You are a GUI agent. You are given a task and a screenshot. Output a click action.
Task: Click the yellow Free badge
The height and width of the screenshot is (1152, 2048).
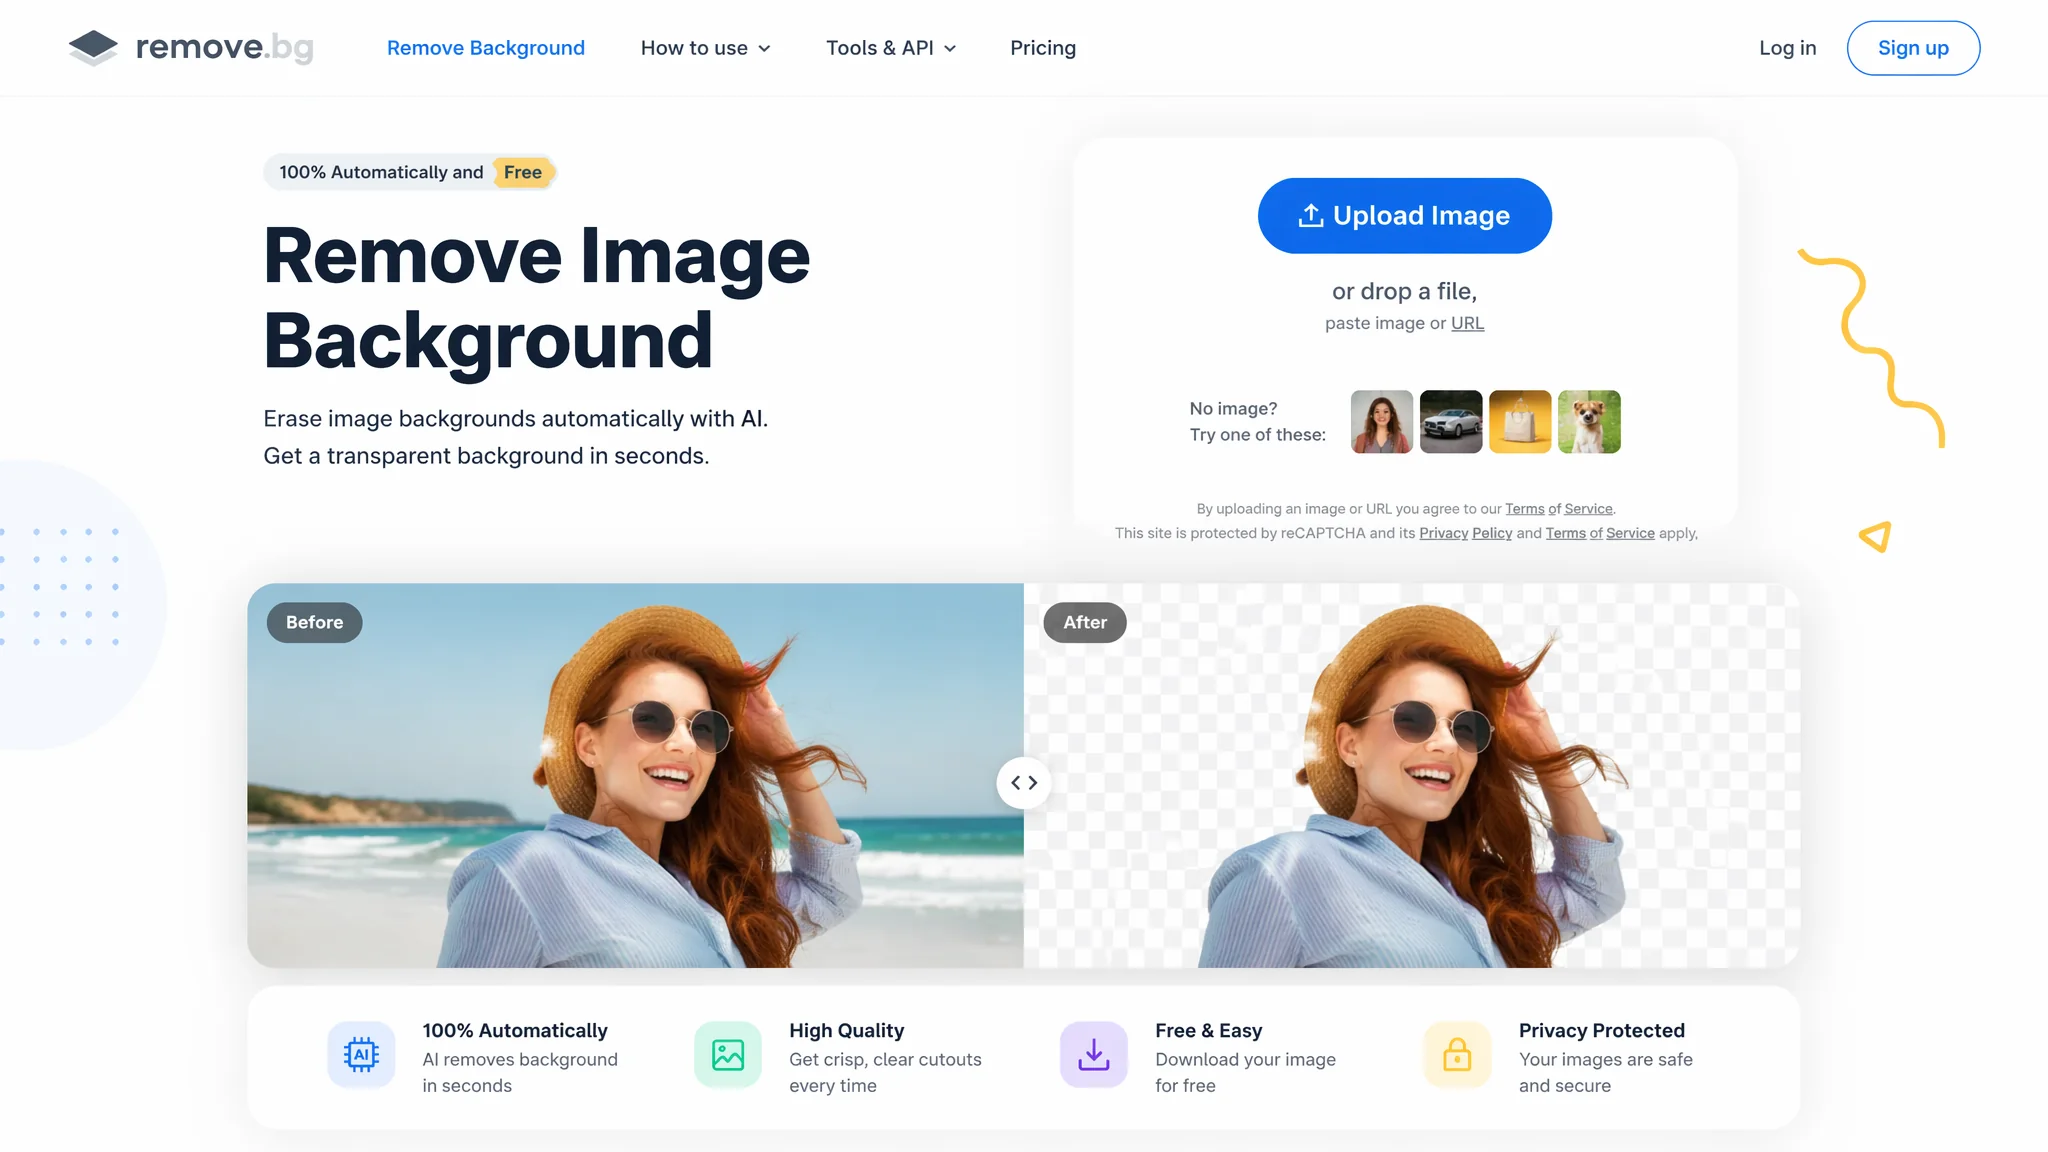click(x=523, y=172)
